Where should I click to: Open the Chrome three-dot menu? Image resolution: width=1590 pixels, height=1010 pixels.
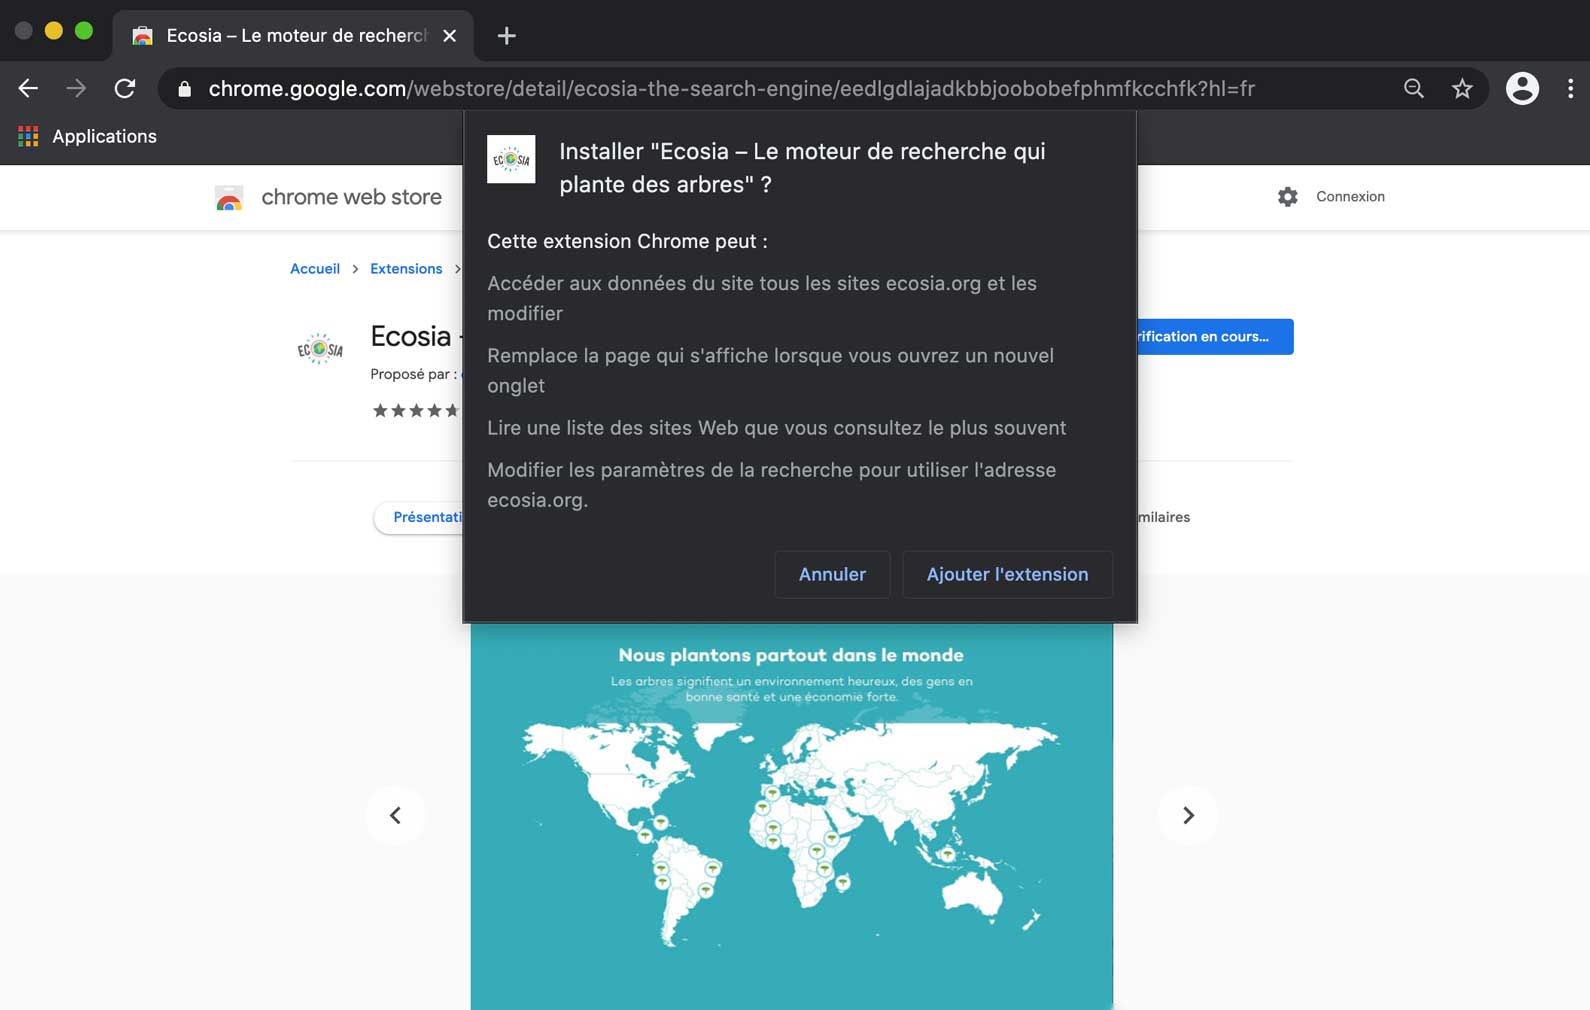[x=1570, y=88]
